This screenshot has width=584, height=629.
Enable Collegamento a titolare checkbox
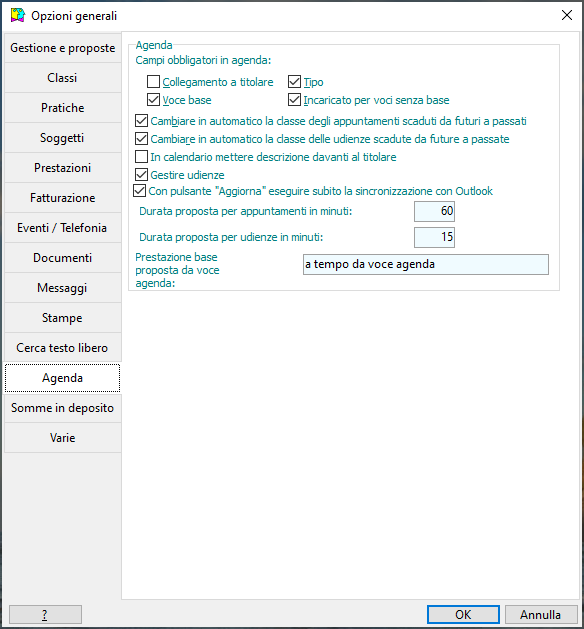153,82
